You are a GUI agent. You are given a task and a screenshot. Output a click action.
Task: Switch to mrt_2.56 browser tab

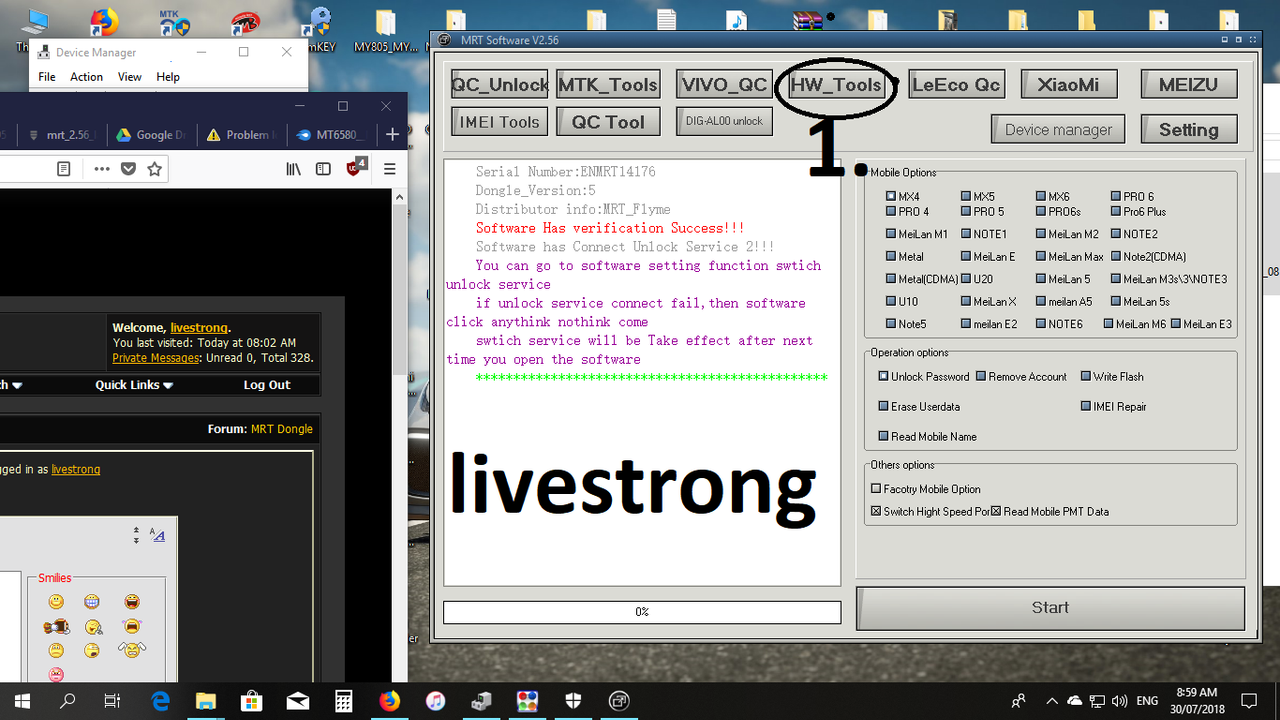pyautogui.click(x=62, y=135)
